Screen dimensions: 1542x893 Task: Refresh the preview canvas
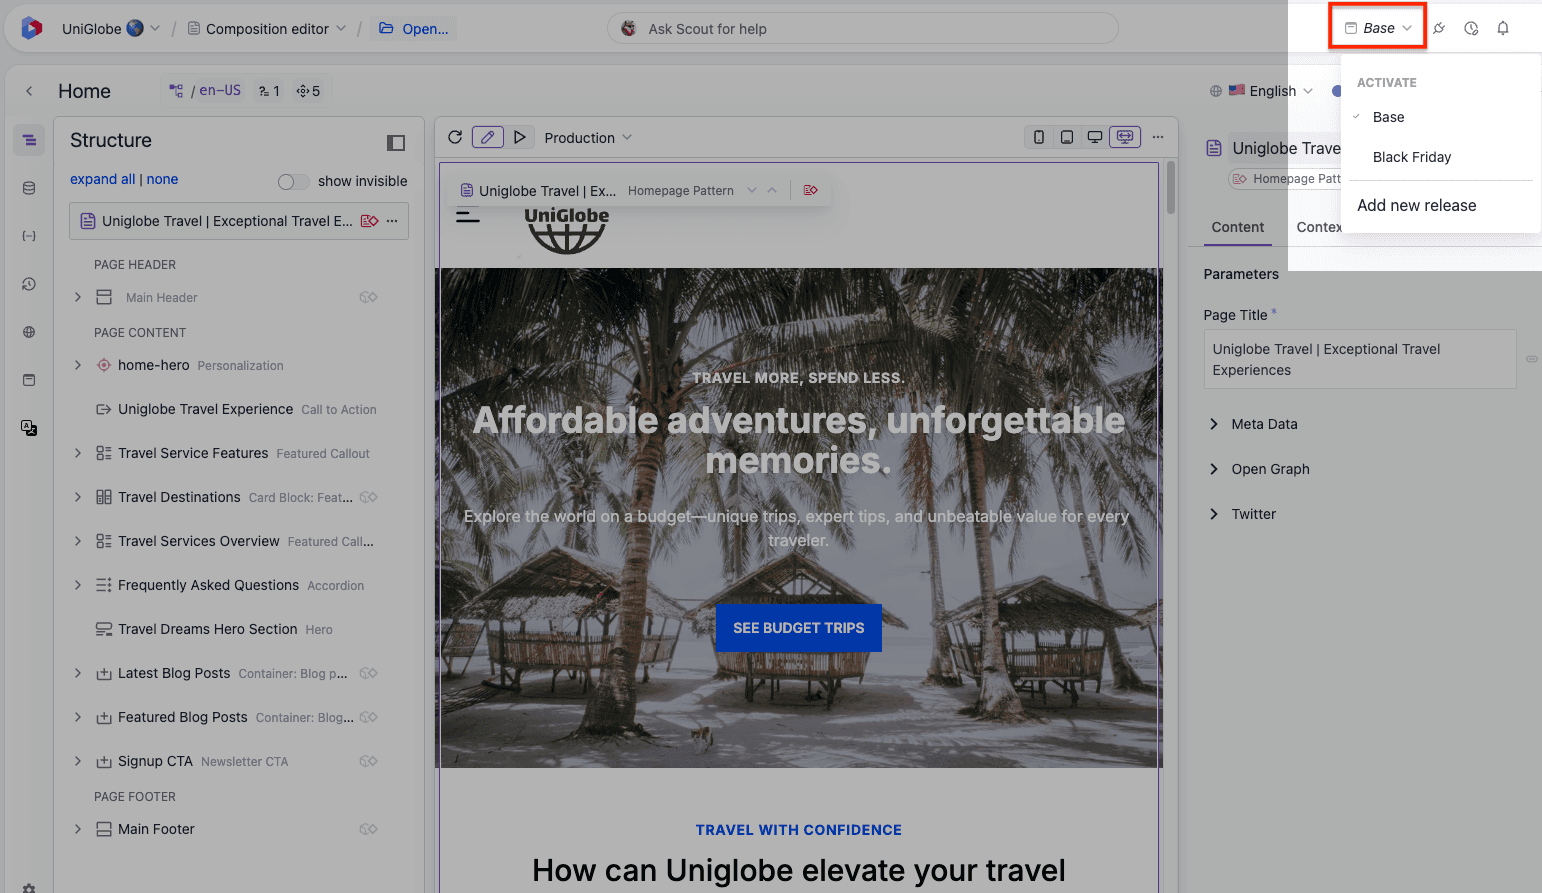[455, 137]
